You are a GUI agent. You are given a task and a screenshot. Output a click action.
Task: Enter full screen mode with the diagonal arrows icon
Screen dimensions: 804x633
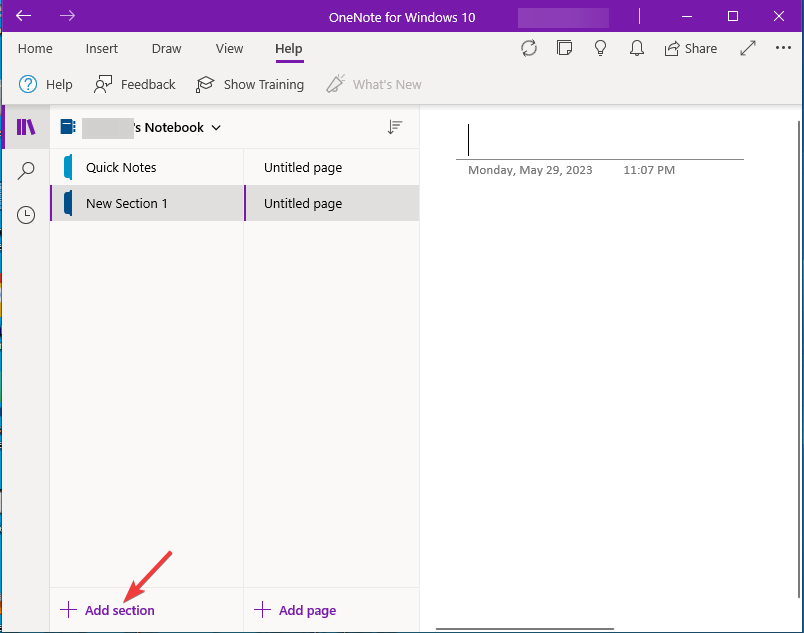(748, 48)
